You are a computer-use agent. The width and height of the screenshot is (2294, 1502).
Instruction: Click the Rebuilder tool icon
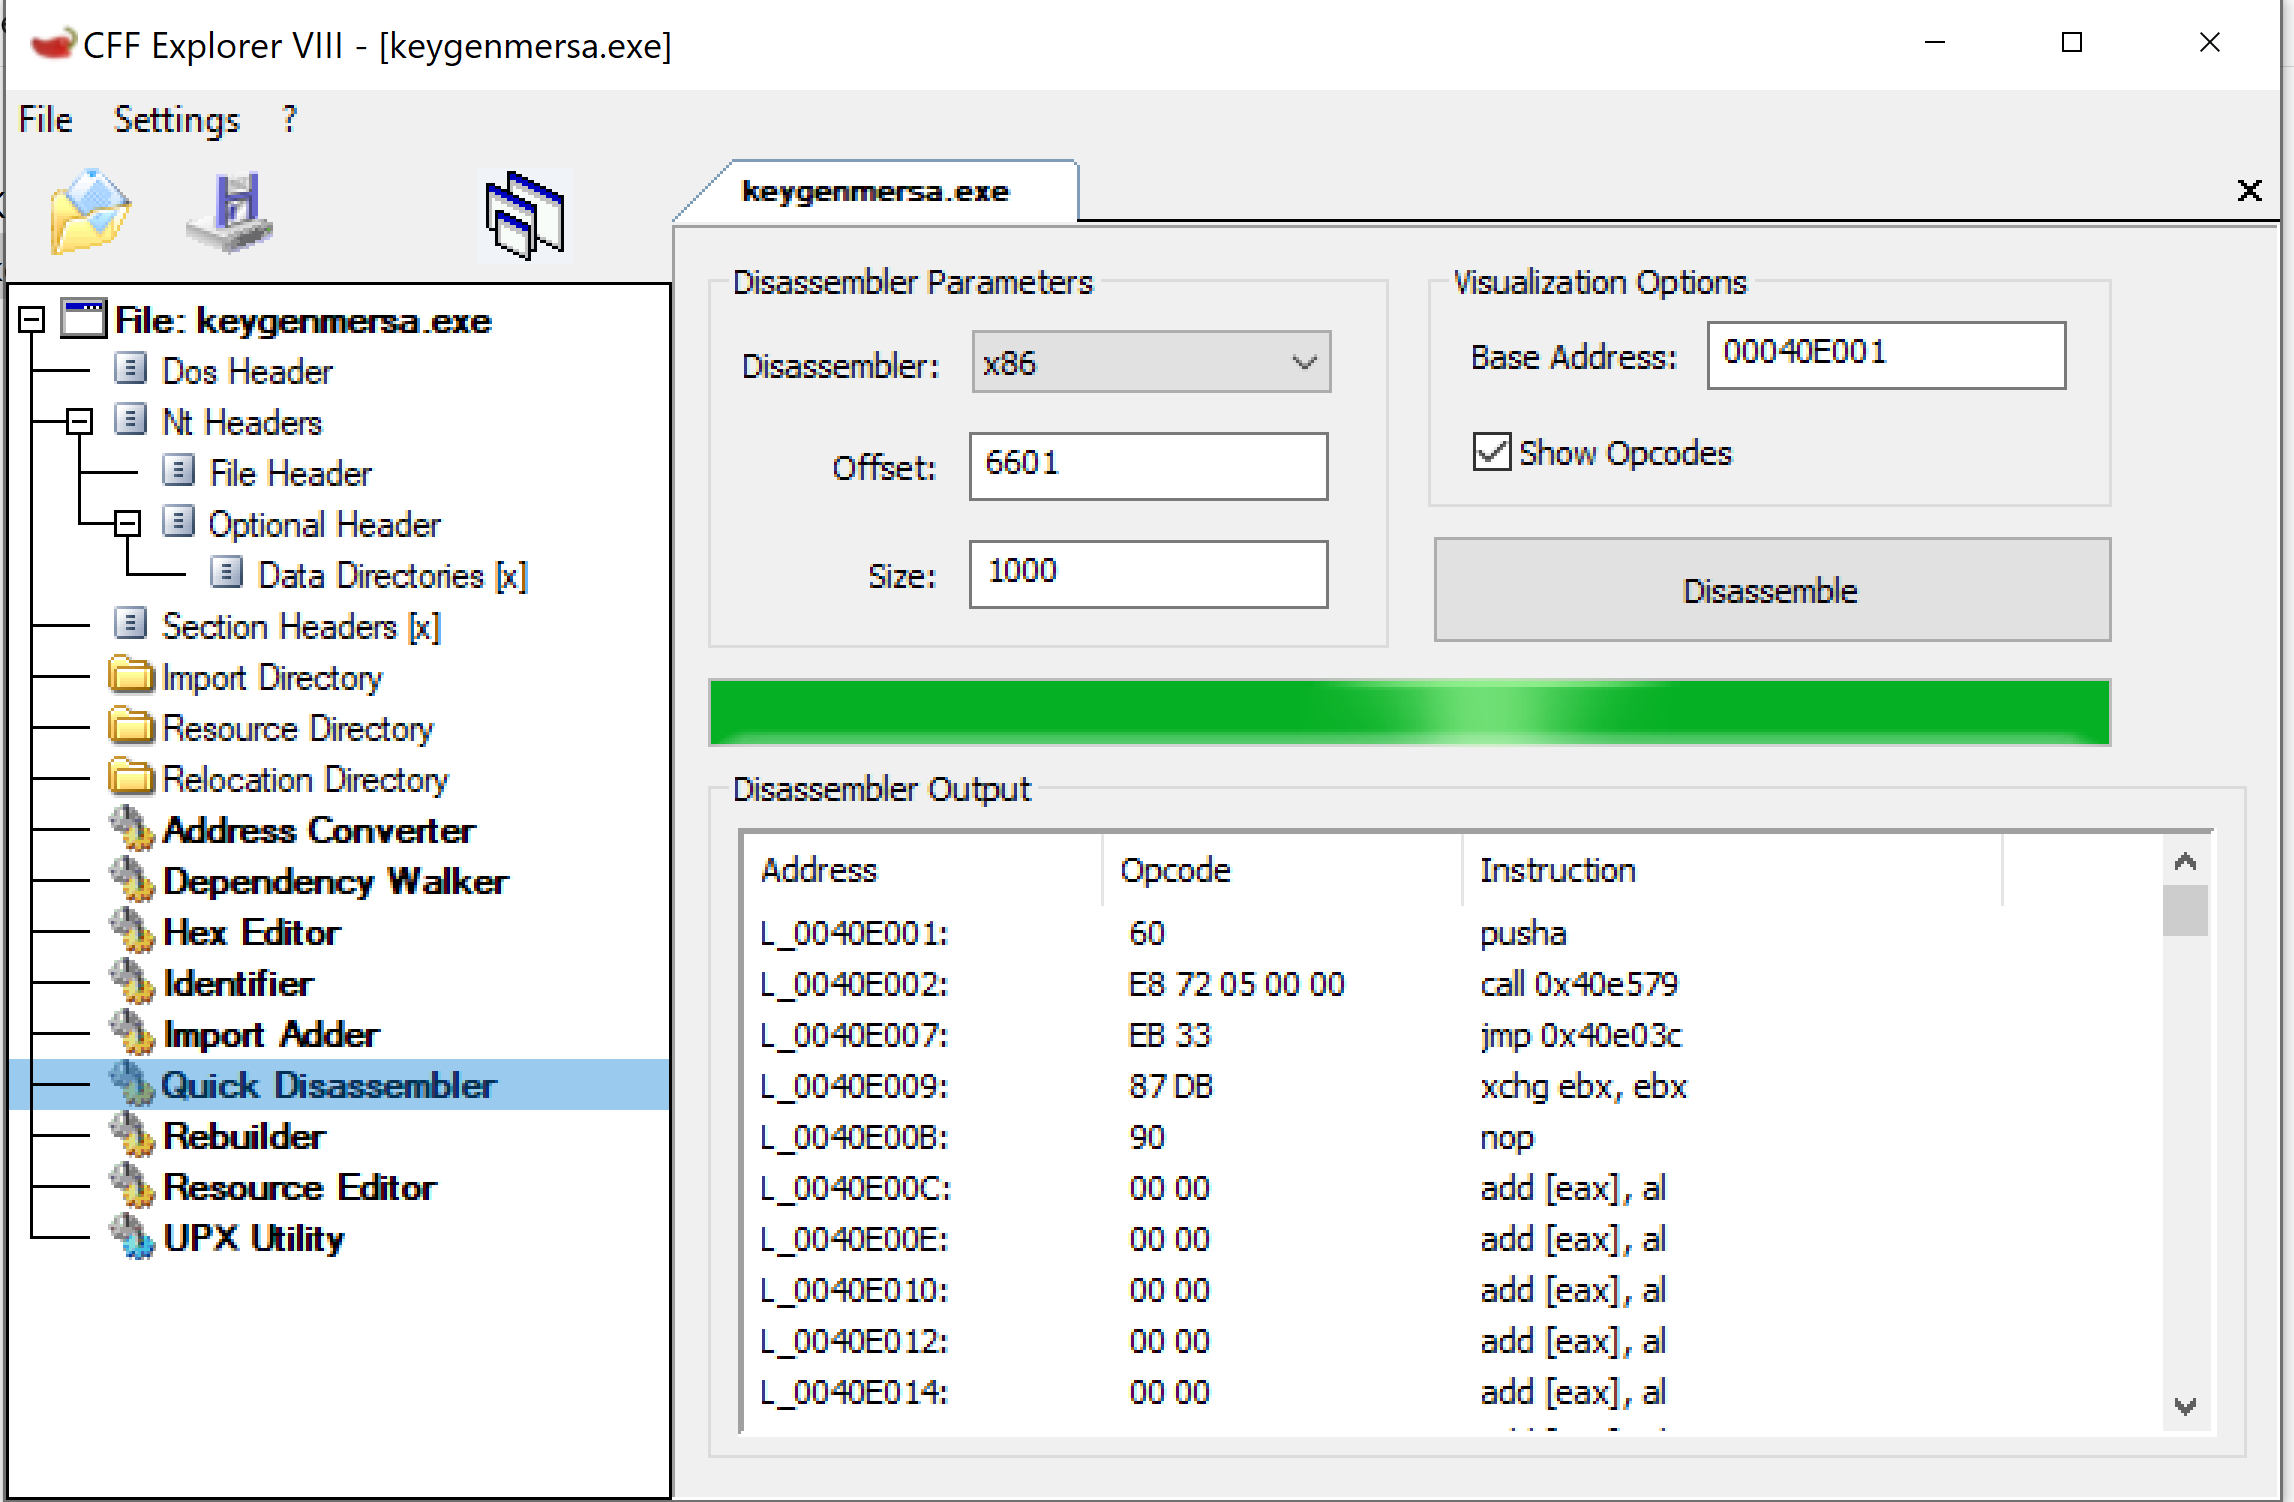coord(132,1134)
